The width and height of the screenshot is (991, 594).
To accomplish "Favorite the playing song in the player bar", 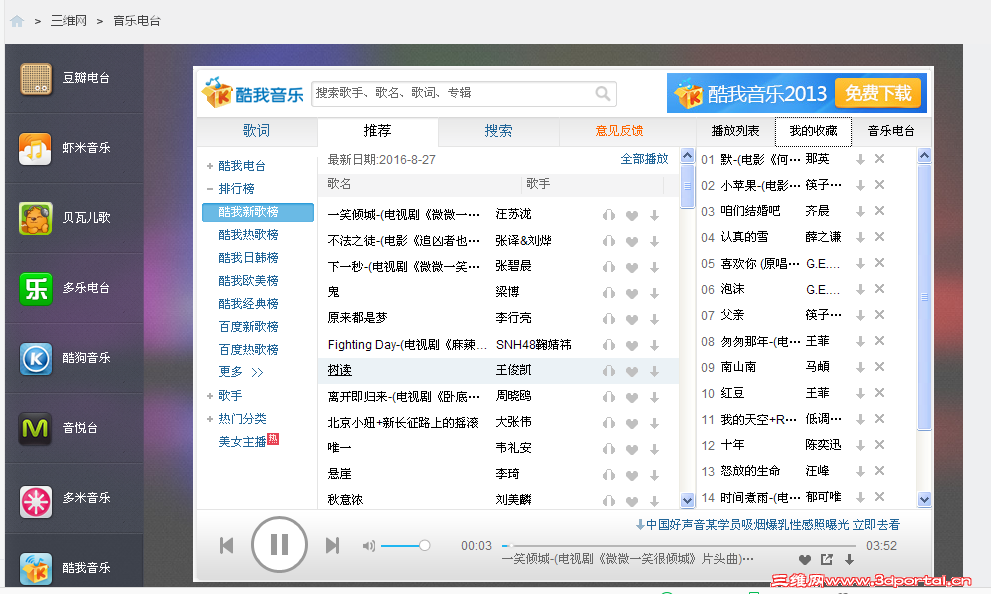I will 805,559.
